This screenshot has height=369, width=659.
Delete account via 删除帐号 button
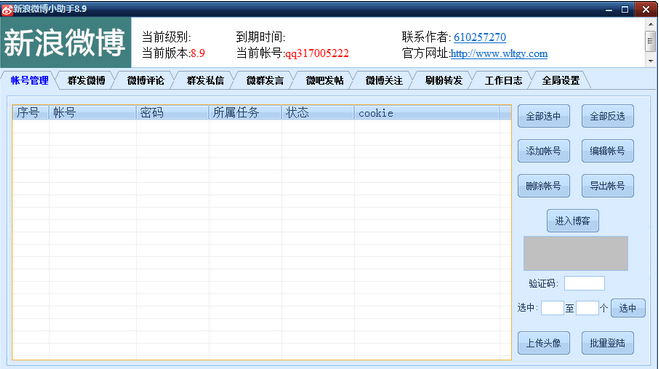pos(543,186)
